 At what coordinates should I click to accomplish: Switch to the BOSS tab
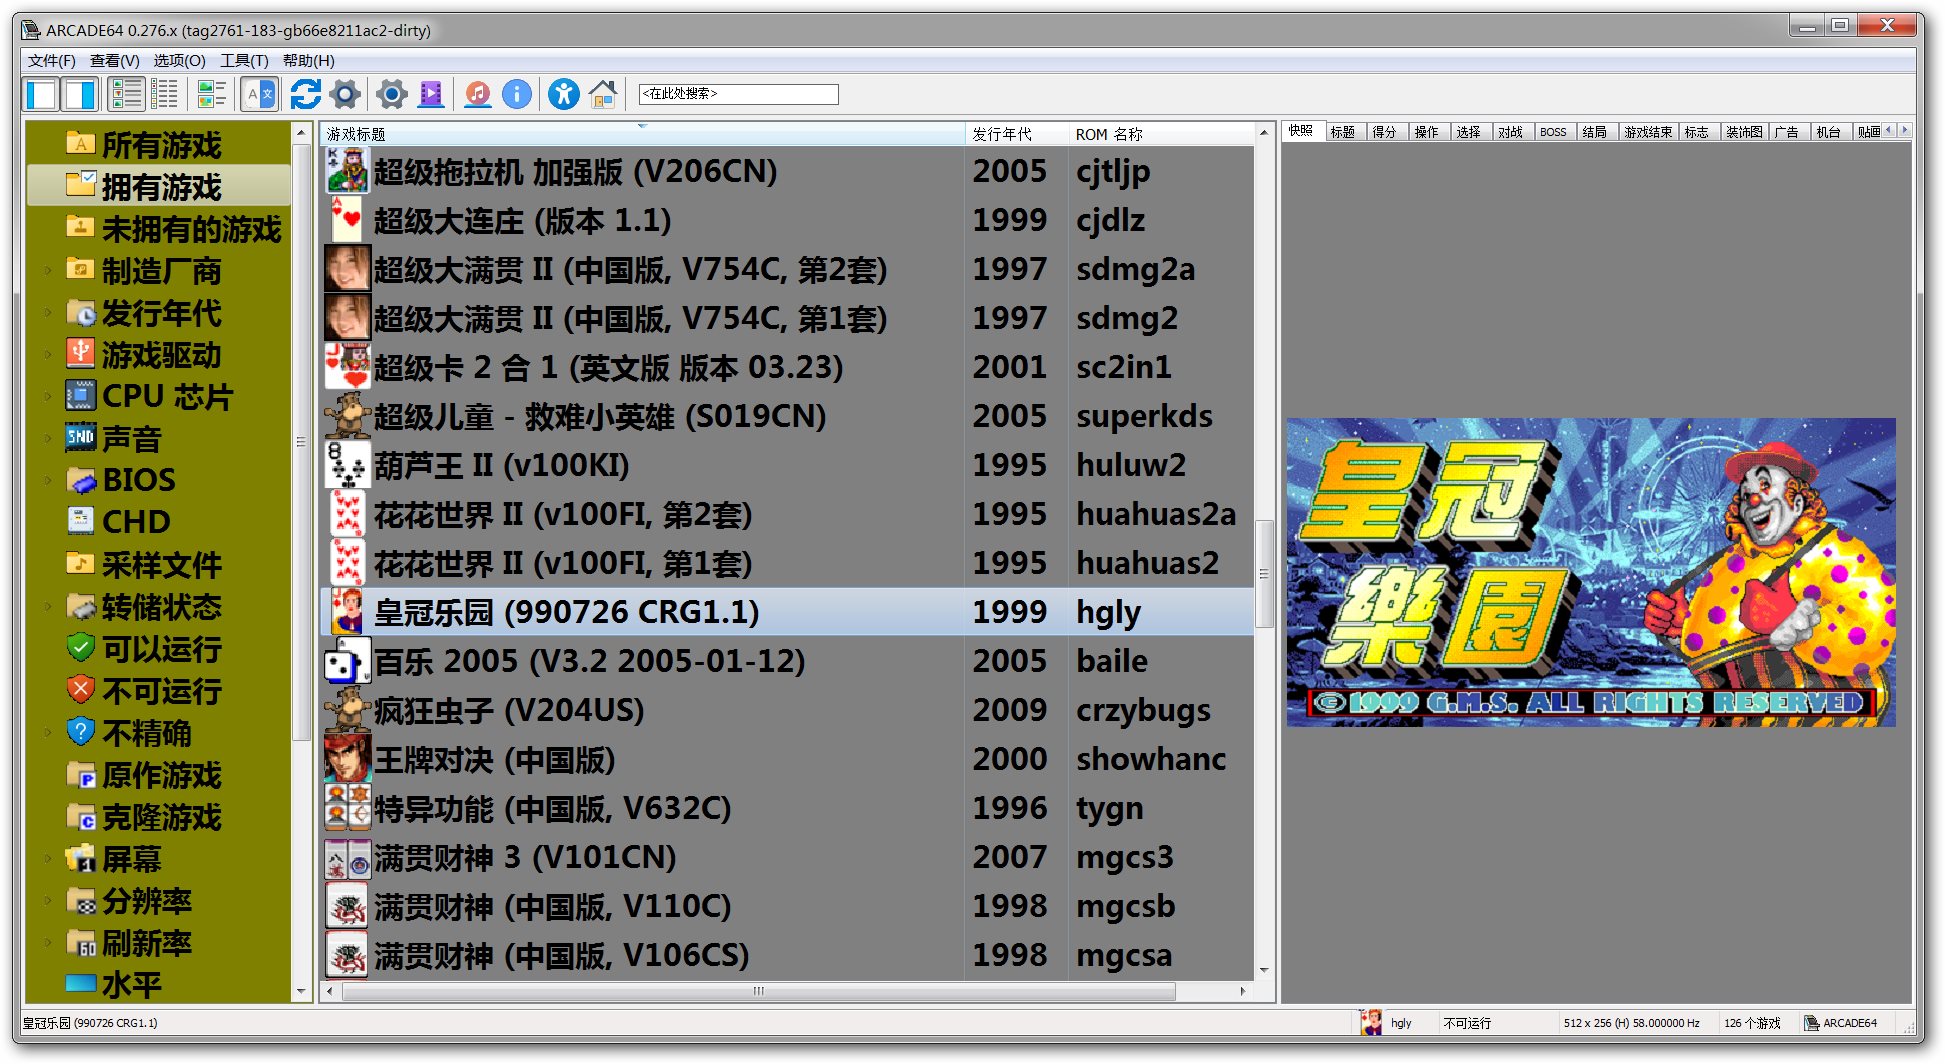tap(1553, 132)
